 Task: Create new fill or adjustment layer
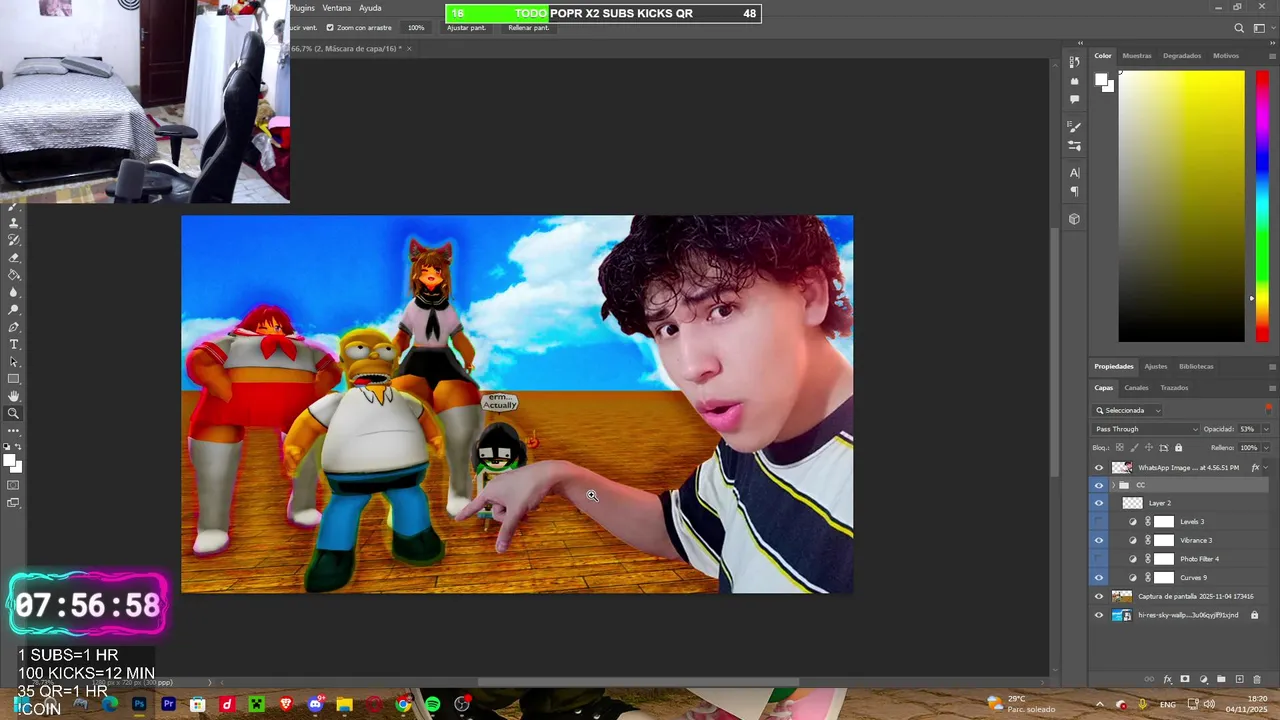click(x=1204, y=679)
